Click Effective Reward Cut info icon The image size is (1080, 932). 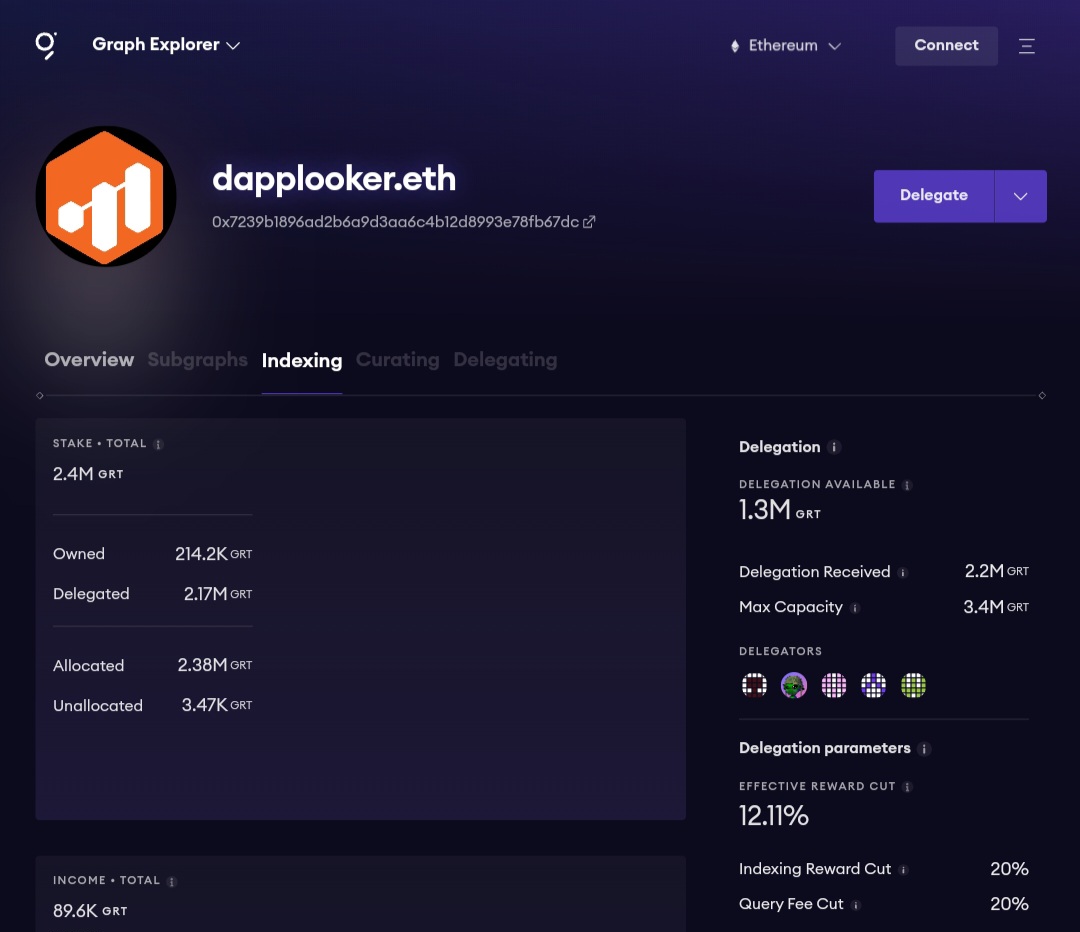click(907, 787)
